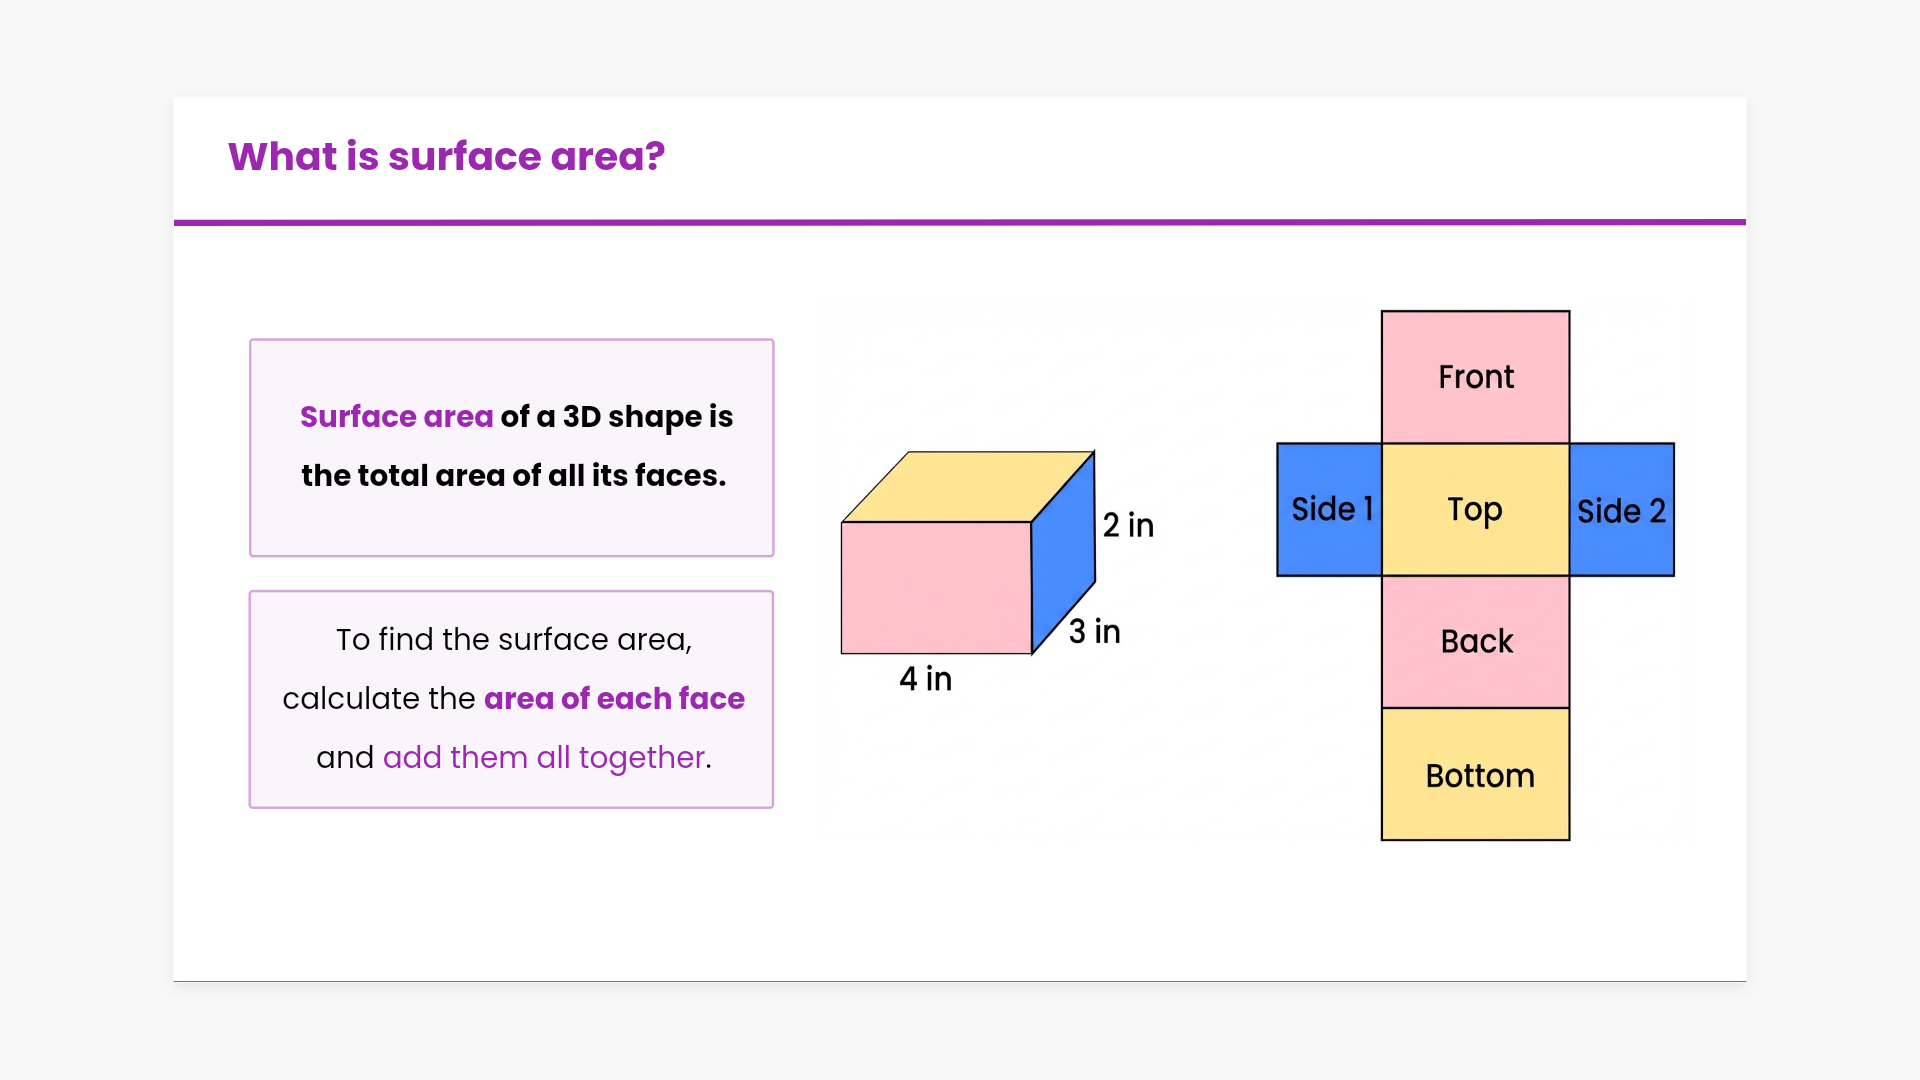Click the line "To find the surface area,"
Screen dimensions: 1920x1080
pyautogui.click(x=513, y=639)
